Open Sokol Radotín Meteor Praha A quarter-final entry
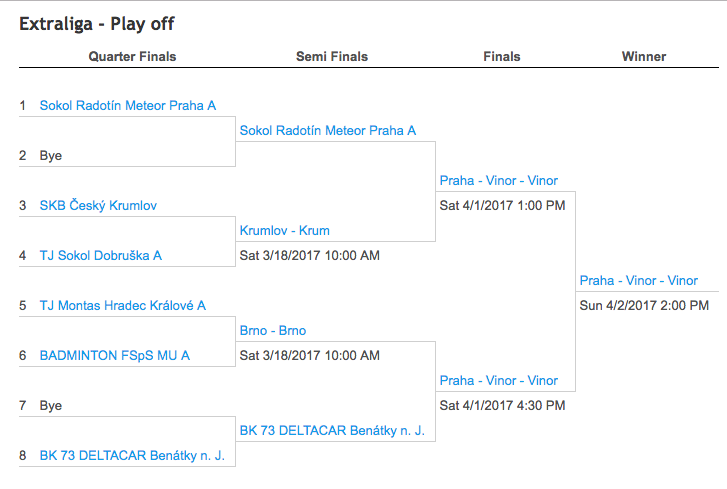The image size is (727, 489). [x=128, y=106]
